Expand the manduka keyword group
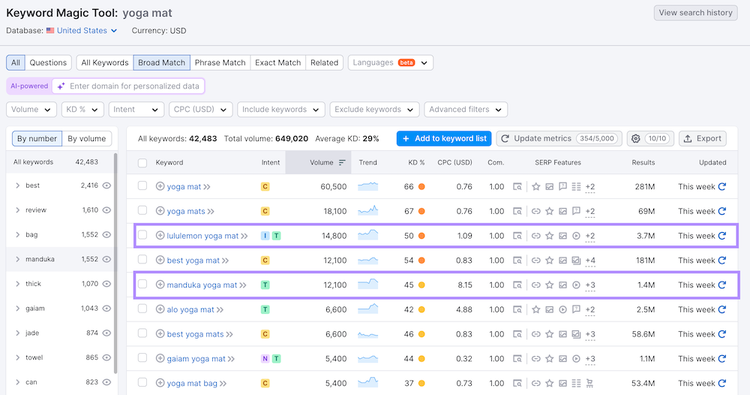The image size is (750, 395). (x=18, y=259)
